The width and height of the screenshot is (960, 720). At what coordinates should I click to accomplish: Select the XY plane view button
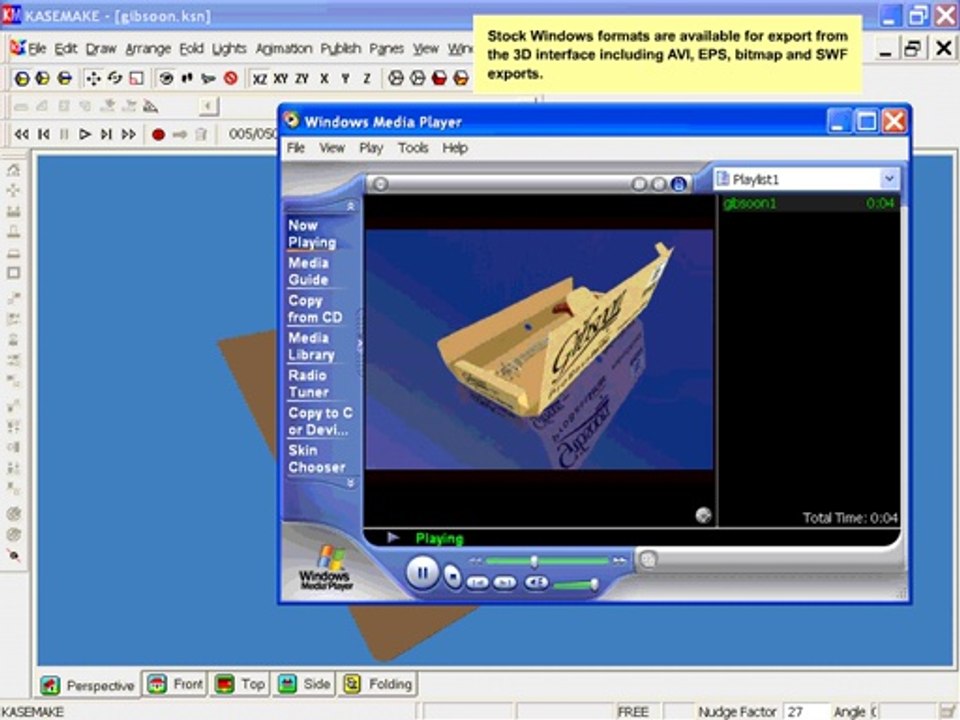281,79
